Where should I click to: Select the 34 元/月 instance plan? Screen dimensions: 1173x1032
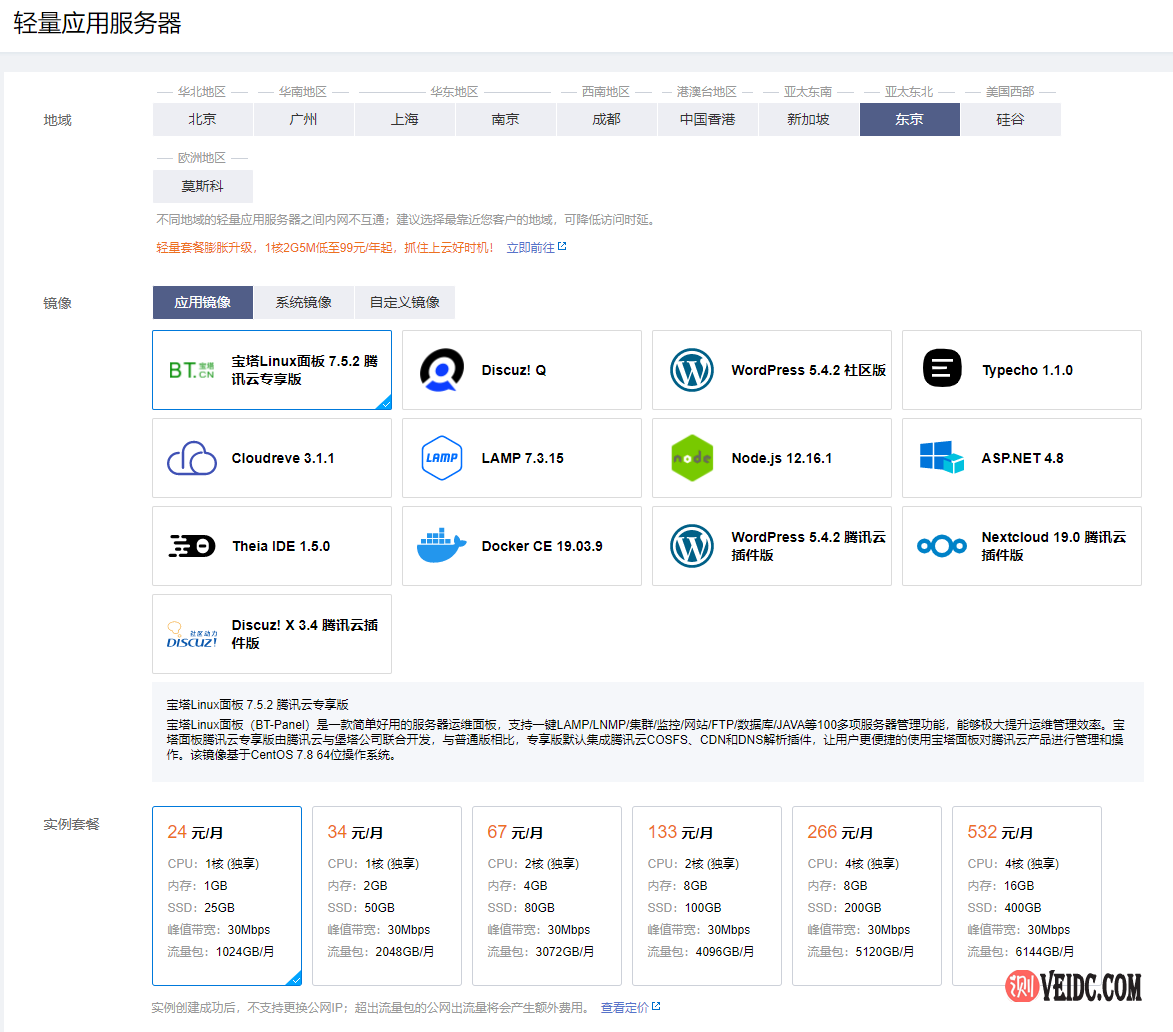(x=387, y=896)
